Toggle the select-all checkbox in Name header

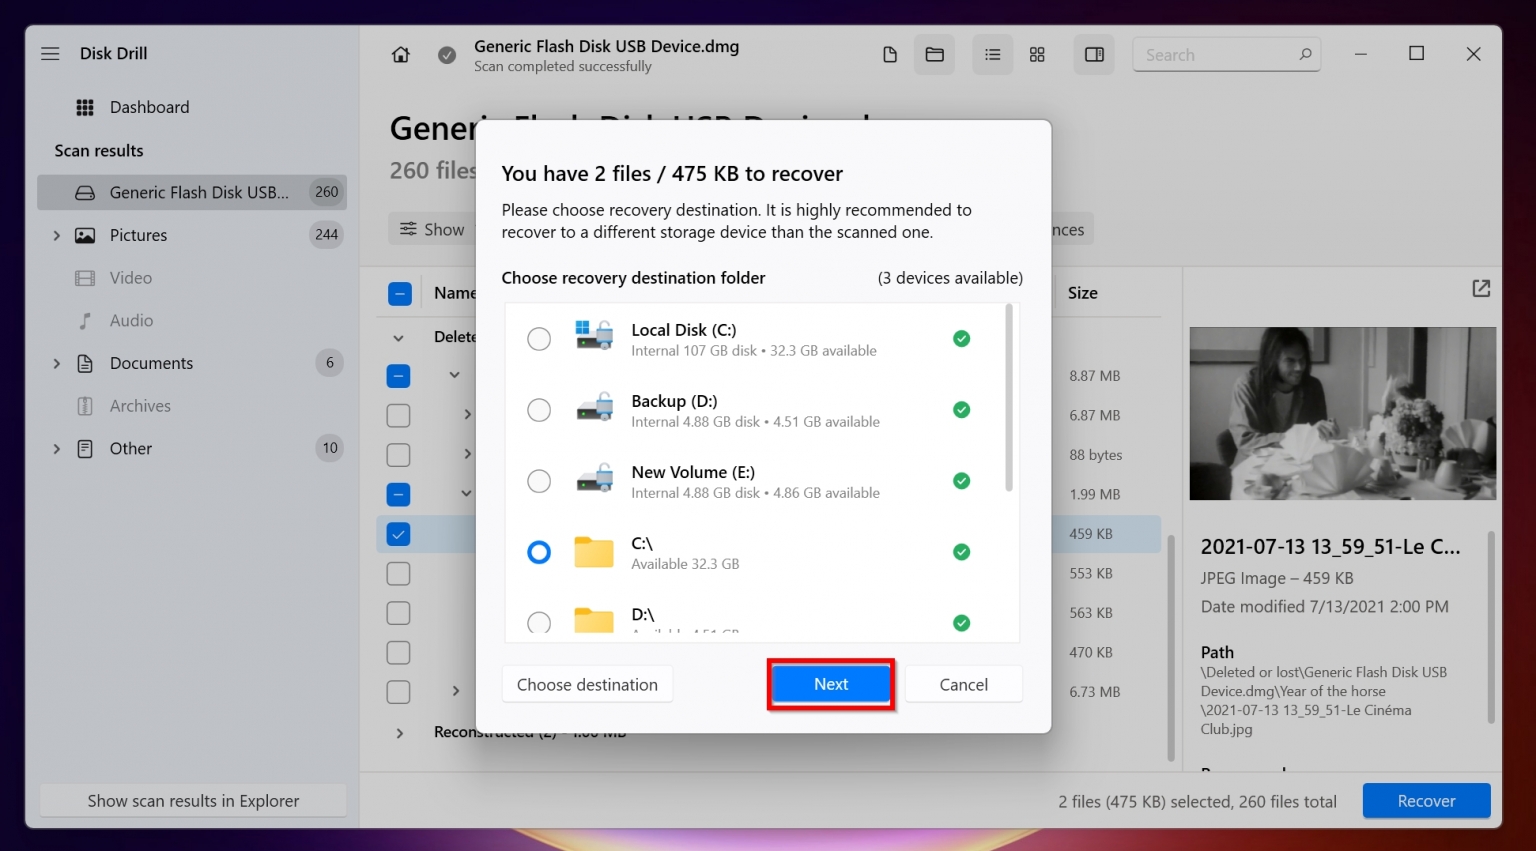pos(400,293)
